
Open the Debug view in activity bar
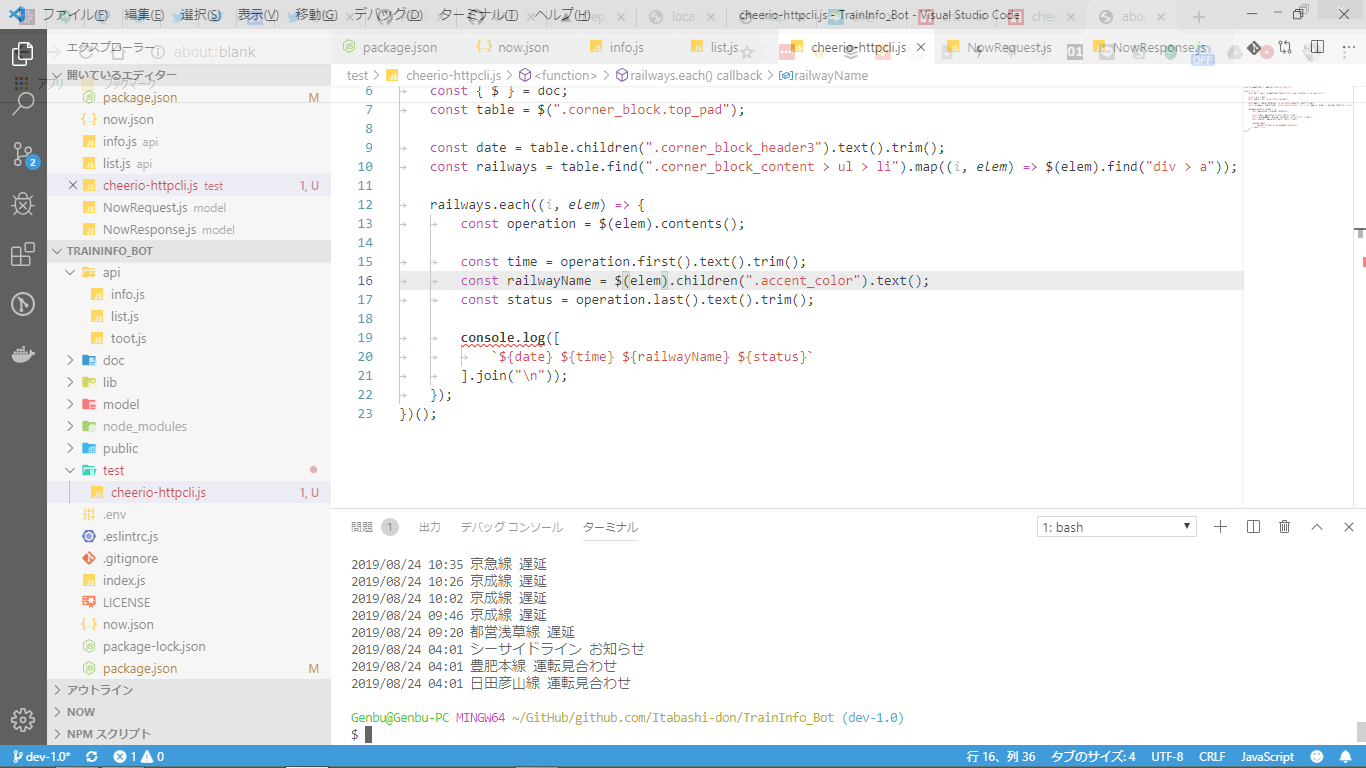point(23,204)
